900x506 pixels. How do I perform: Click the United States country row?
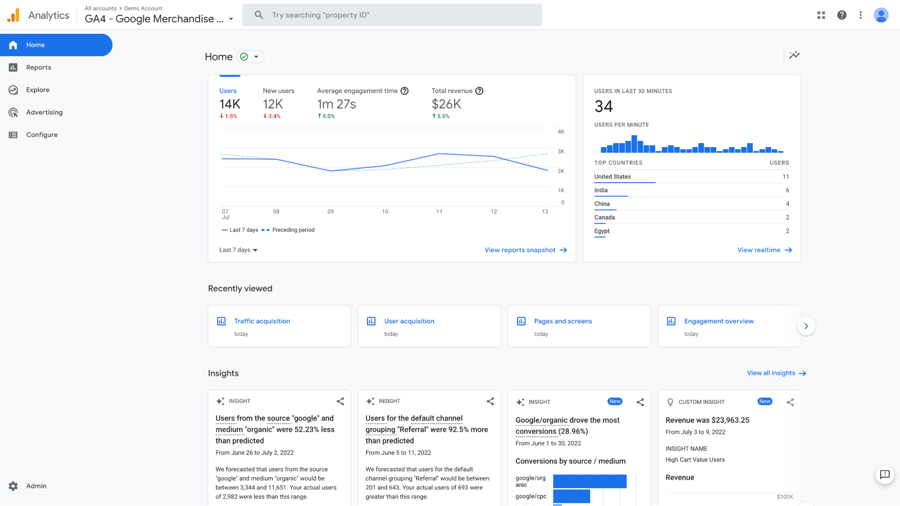point(692,177)
